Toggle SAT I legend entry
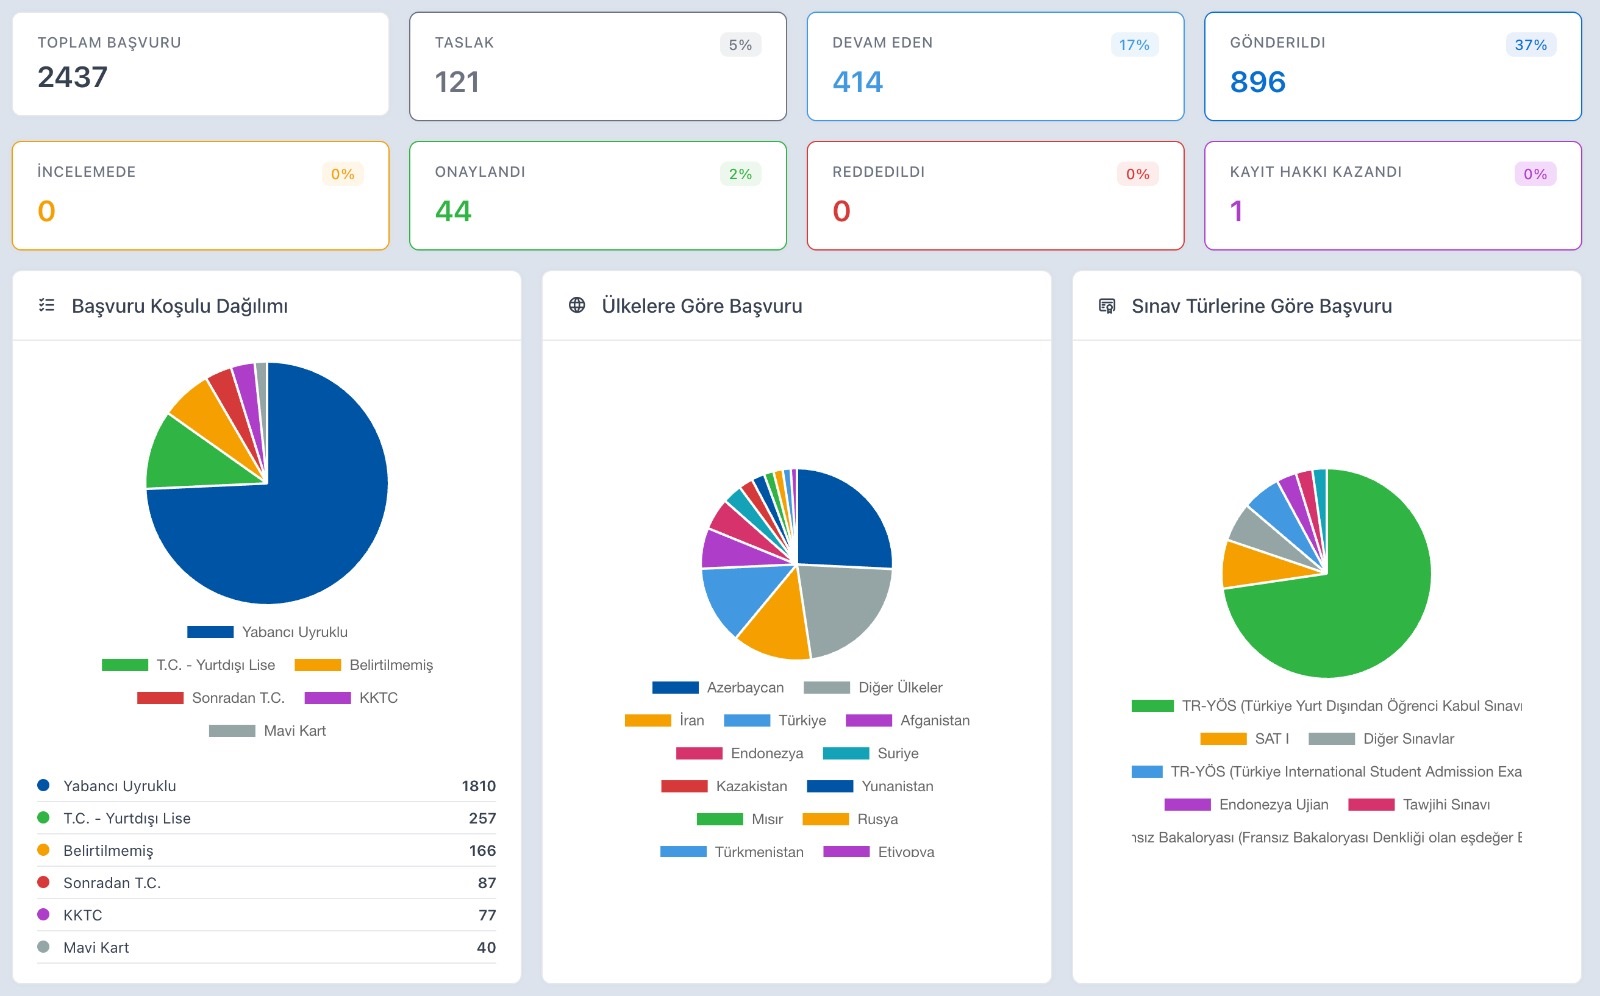The image size is (1600, 996). [1245, 739]
